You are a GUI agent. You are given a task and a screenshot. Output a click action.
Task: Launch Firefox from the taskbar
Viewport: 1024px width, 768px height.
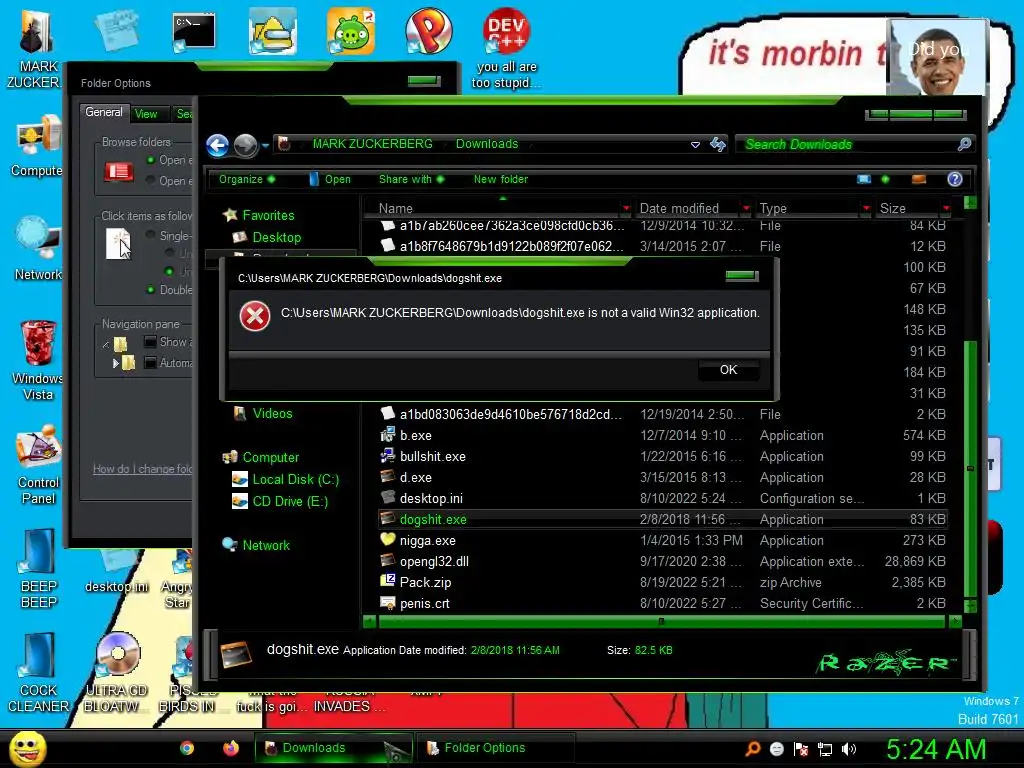(231, 748)
